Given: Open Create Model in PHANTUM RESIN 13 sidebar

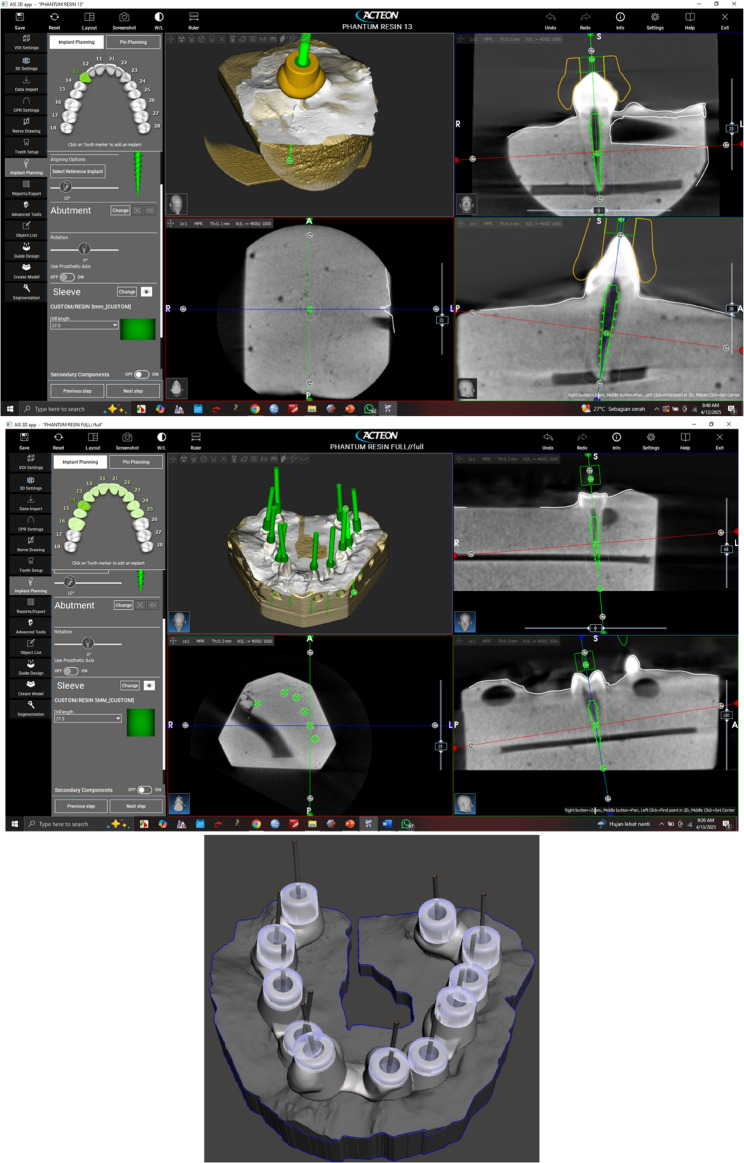Looking at the screenshot, I should coord(26,271).
